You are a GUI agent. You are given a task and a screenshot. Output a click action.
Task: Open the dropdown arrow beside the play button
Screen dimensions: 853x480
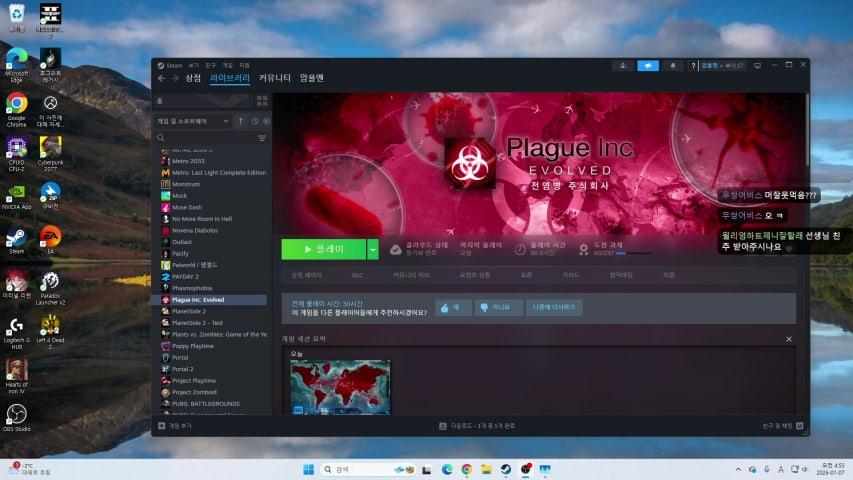coord(373,249)
